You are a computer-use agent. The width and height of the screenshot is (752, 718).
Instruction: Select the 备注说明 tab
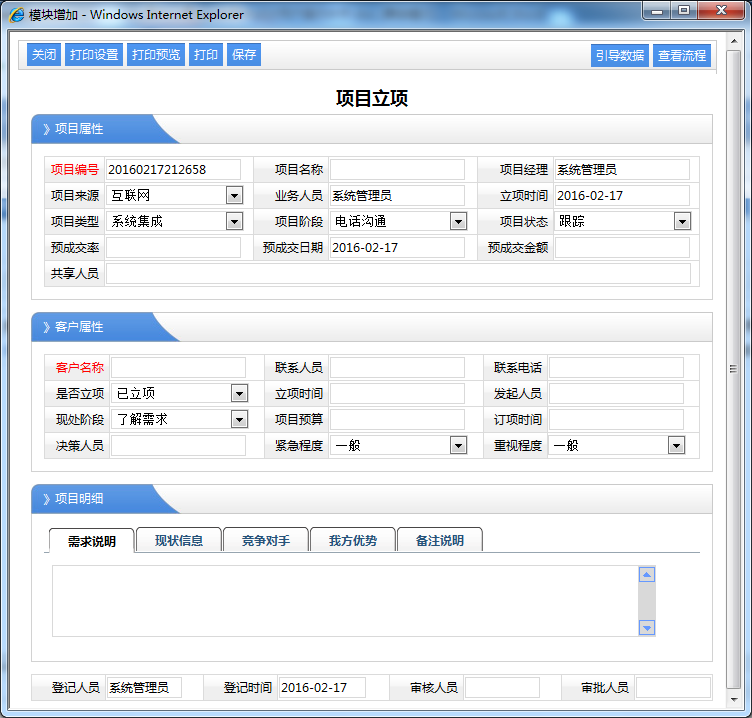point(439,541)
